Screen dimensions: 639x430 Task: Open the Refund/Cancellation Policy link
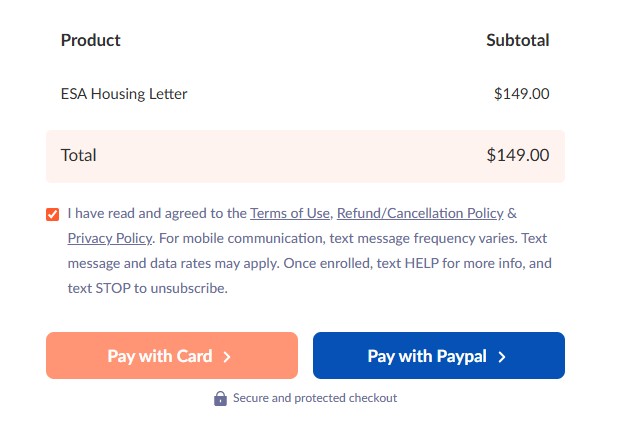420,213
